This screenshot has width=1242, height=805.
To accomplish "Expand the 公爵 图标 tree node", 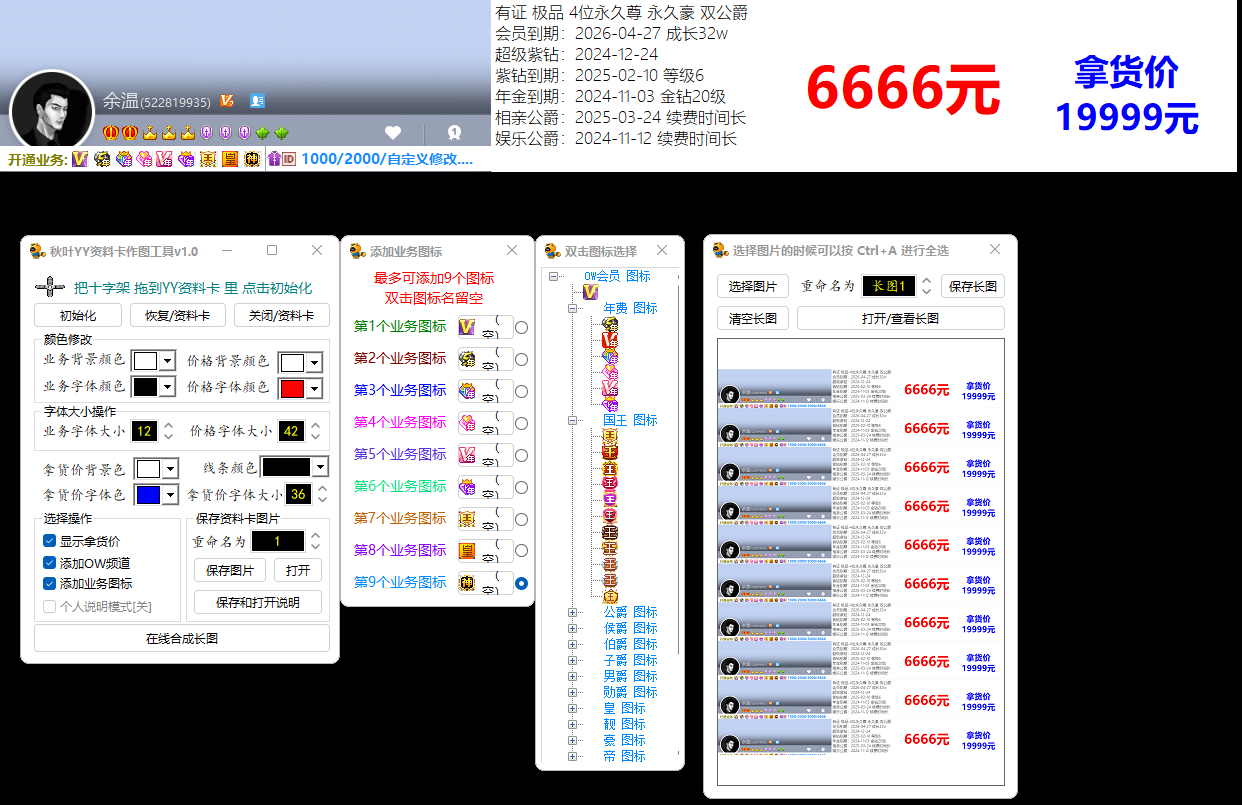I will pos(573,612).
